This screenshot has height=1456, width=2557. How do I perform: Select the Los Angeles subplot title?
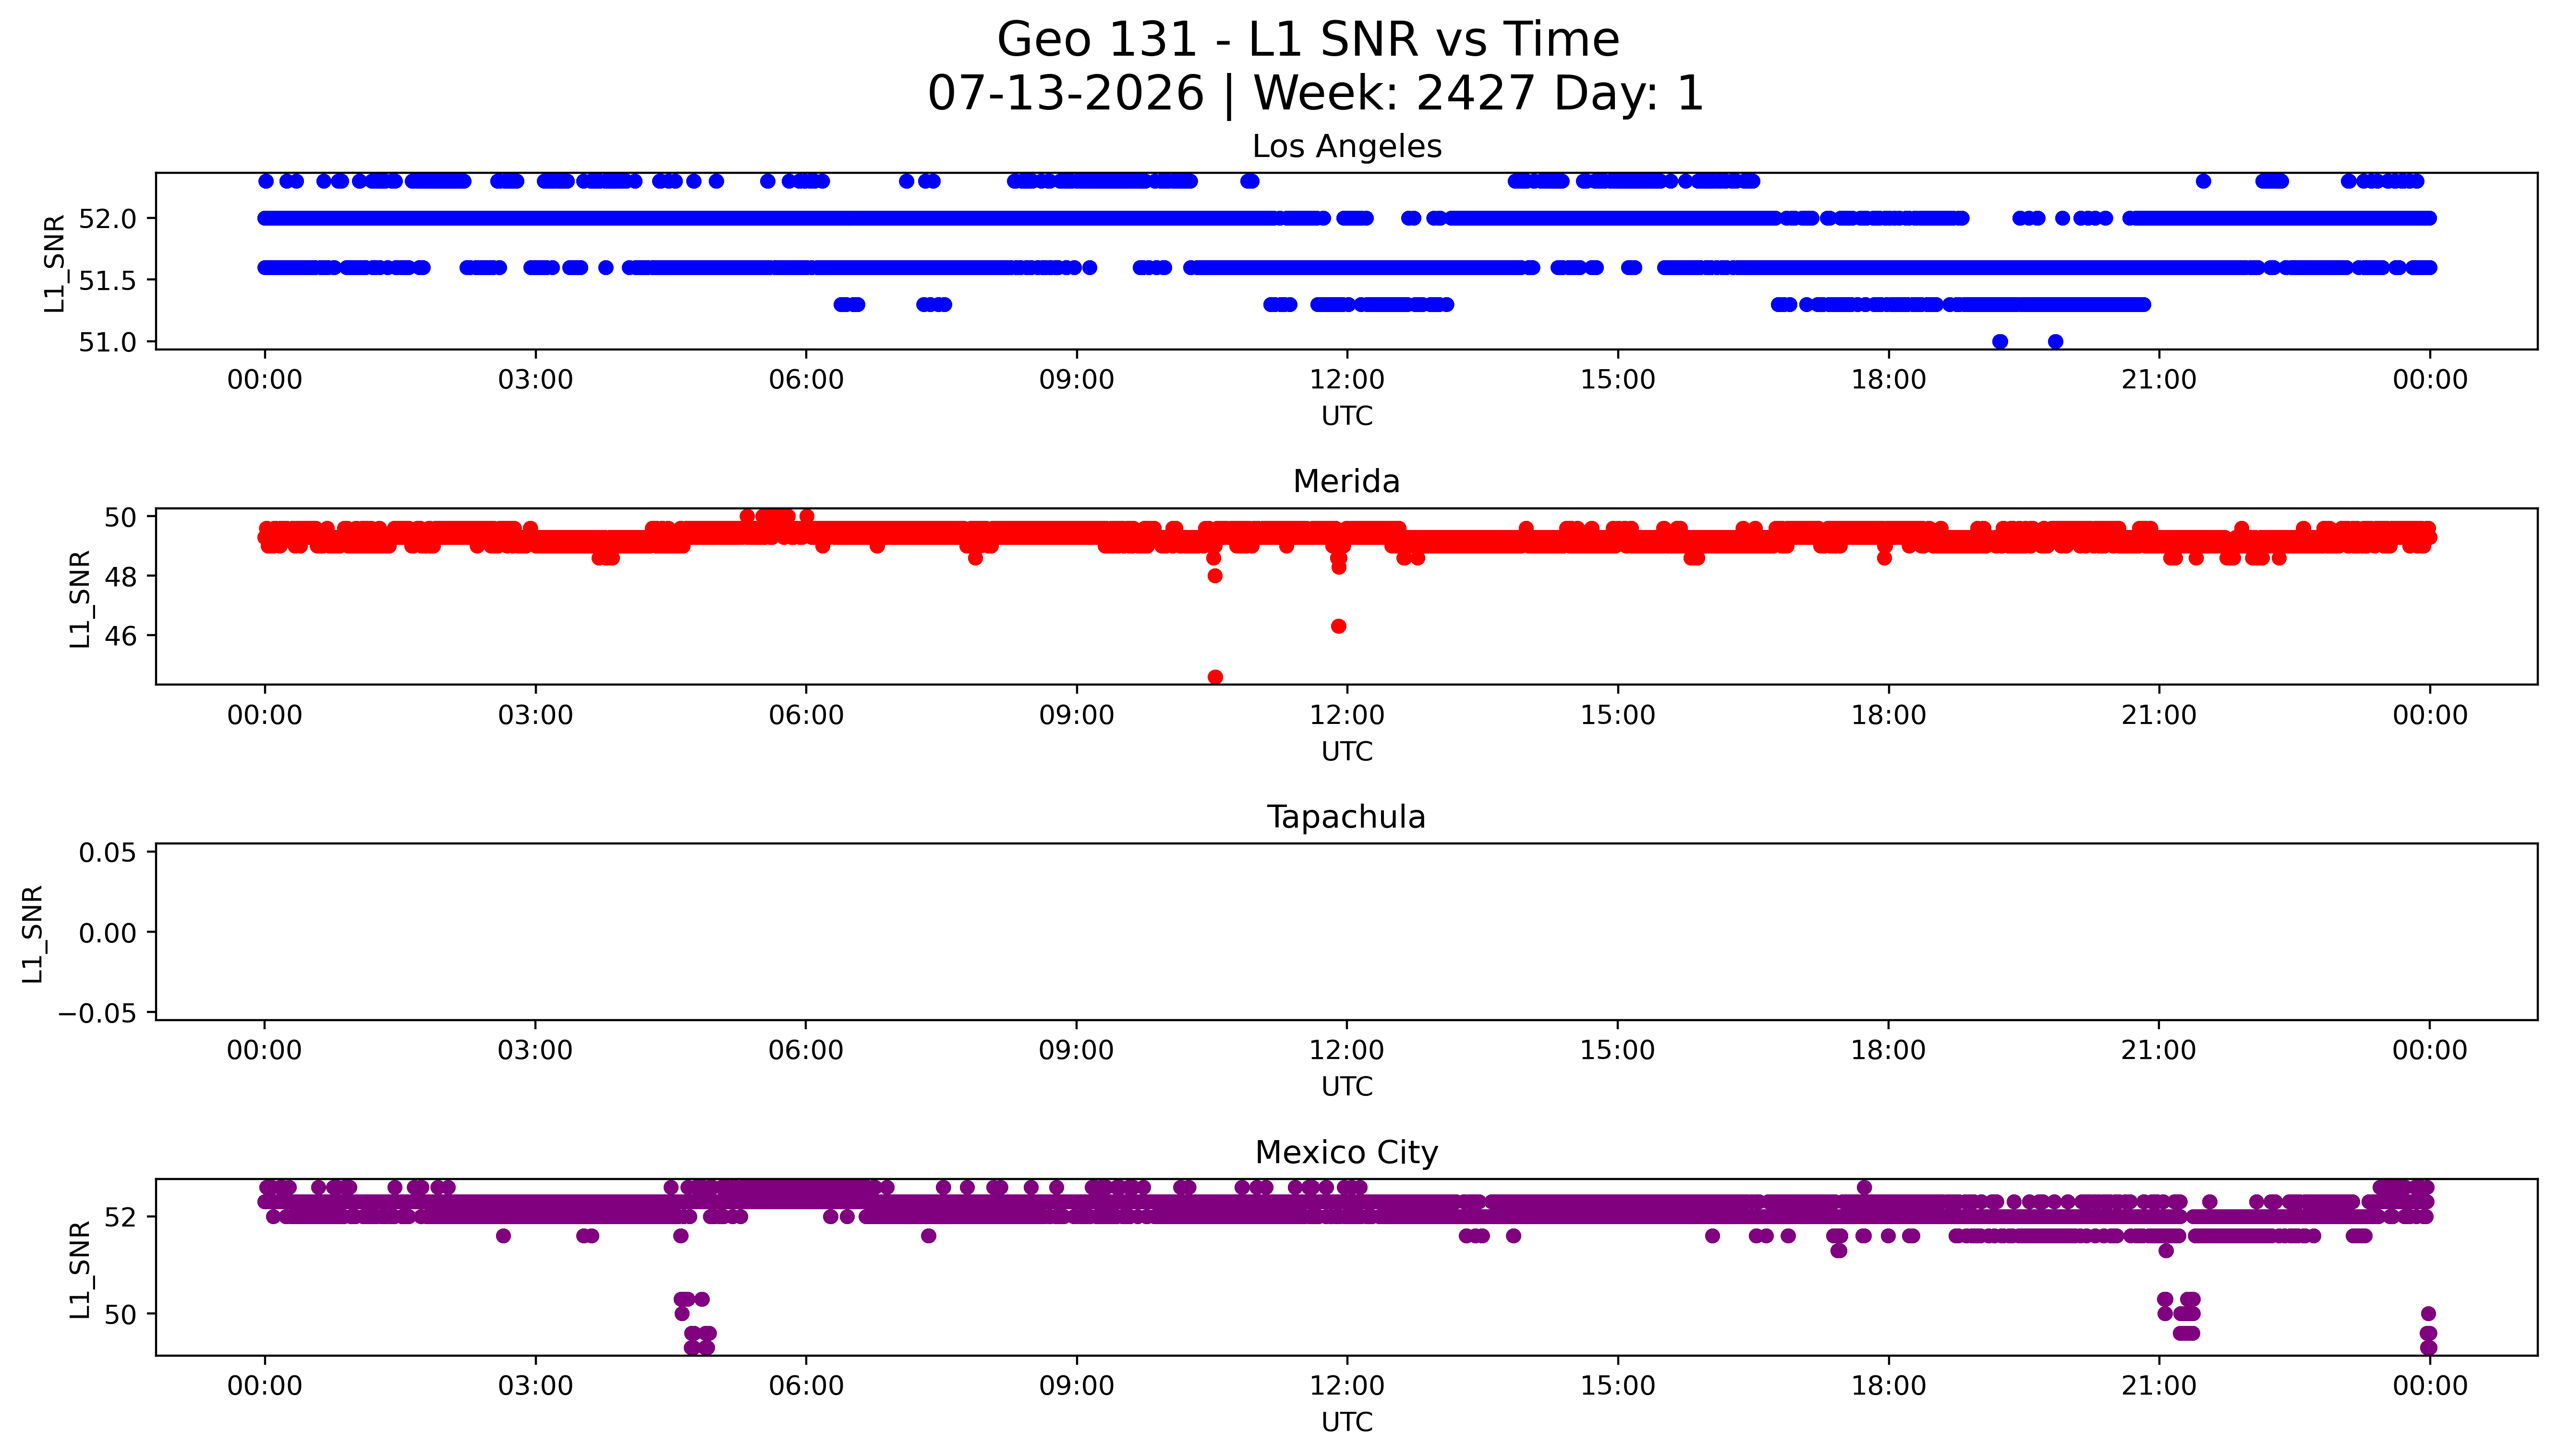click(1346, 146)
